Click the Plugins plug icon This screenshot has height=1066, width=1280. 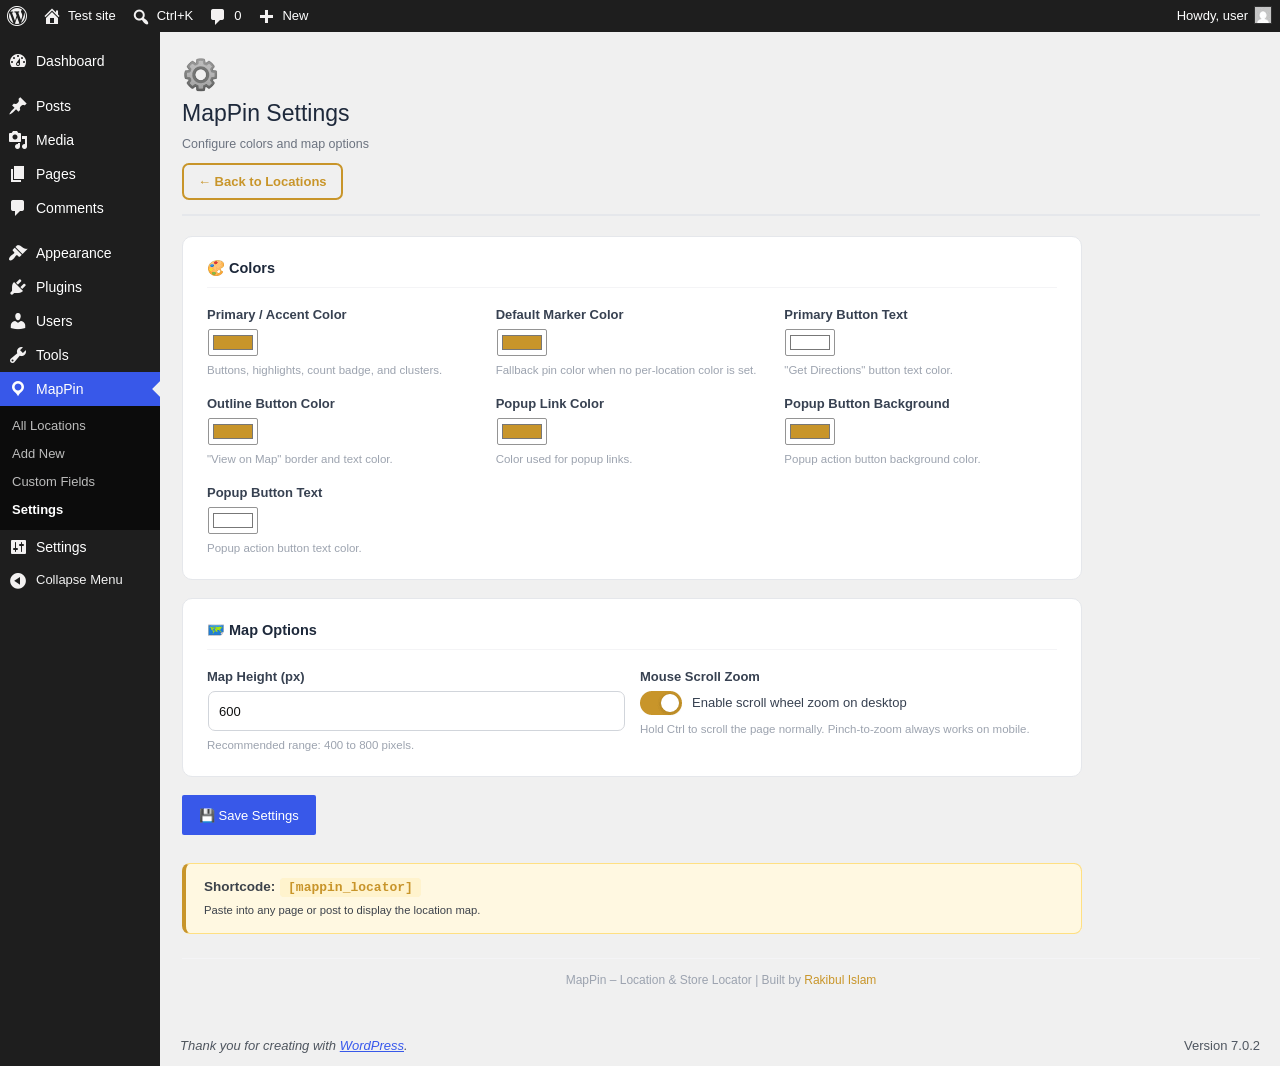click(18, 287)
